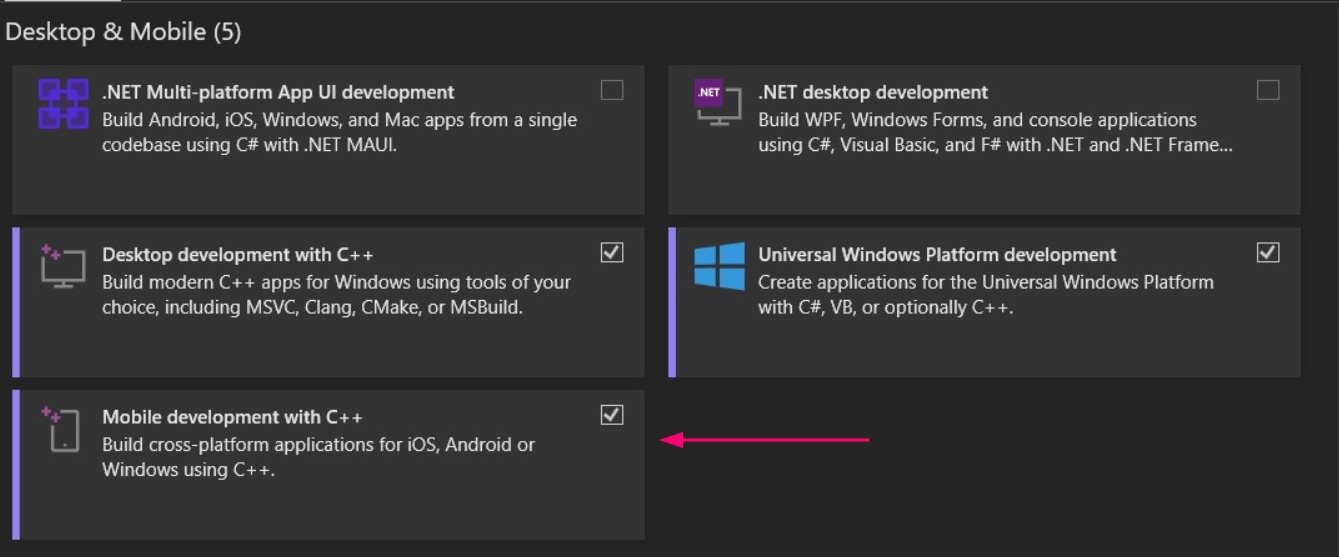Image resolution: width=1339 pixels, height=557 pixels.
Task: Select the Desktop development with C++ title
Action: (x=238, y=254)
